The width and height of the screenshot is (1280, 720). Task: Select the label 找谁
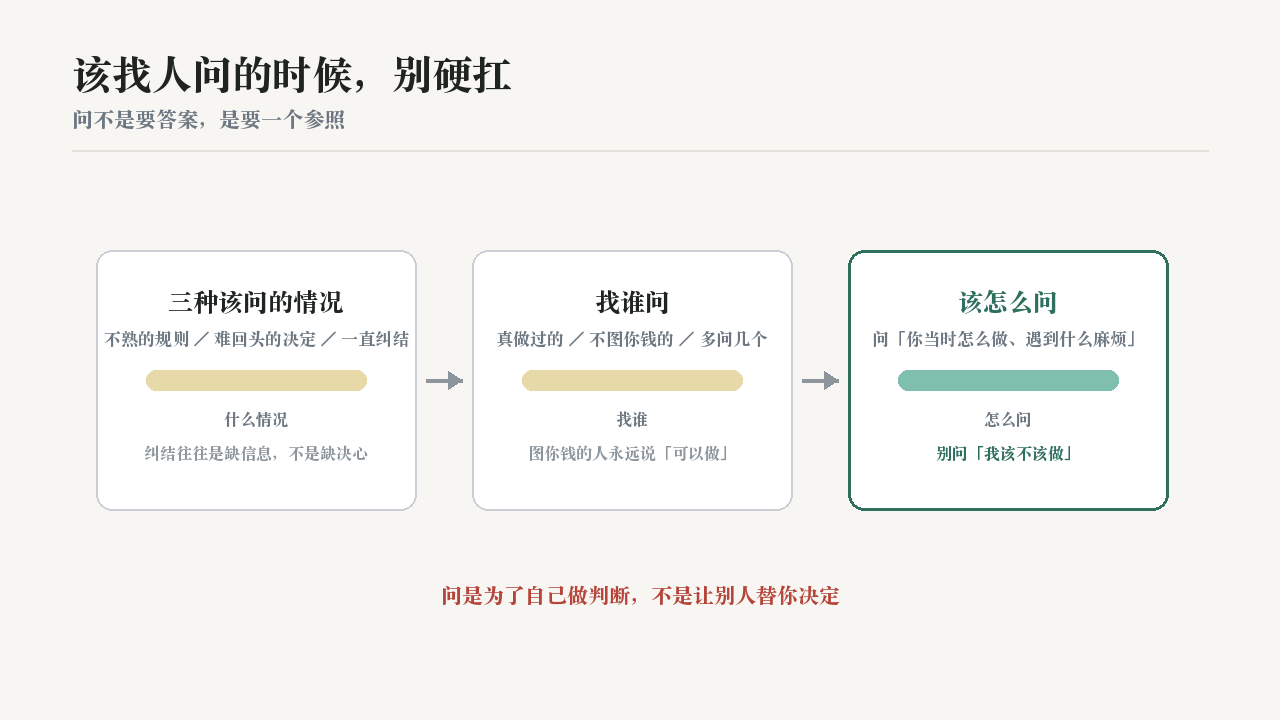pos(632,419)
